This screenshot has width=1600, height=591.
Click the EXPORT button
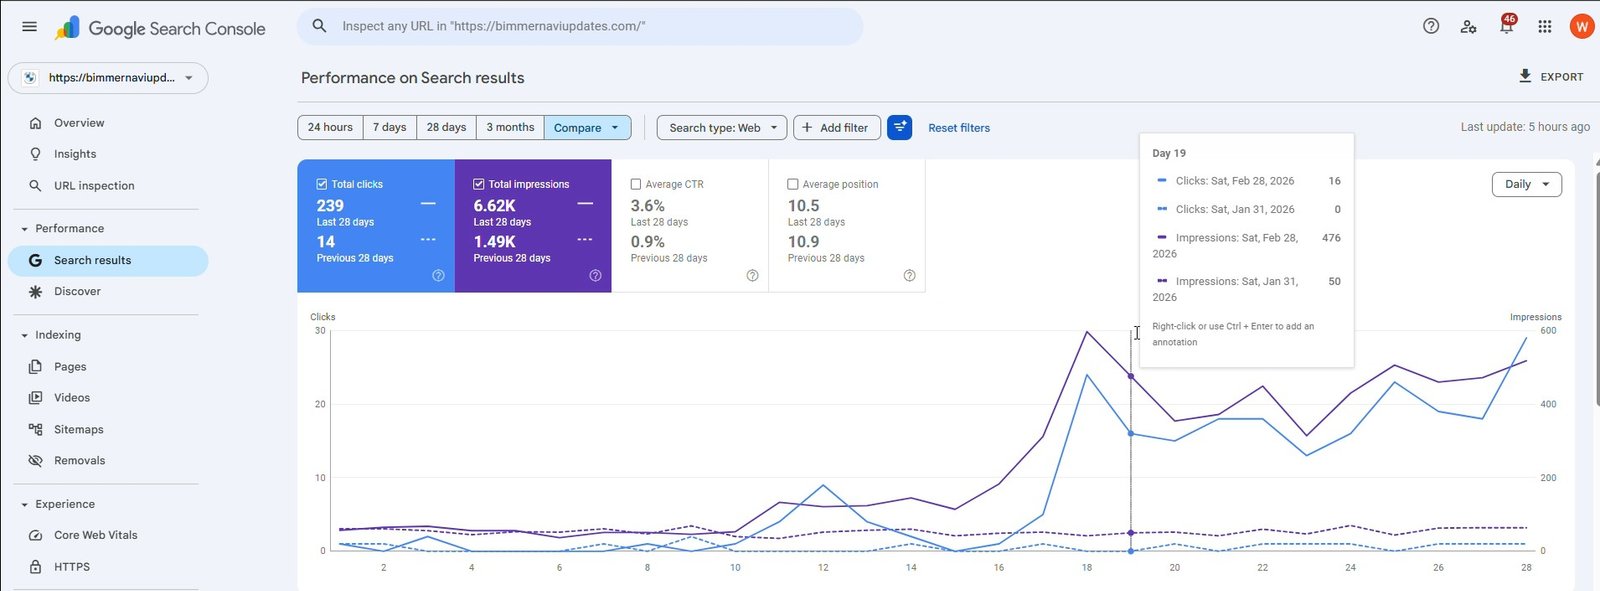1551,76
